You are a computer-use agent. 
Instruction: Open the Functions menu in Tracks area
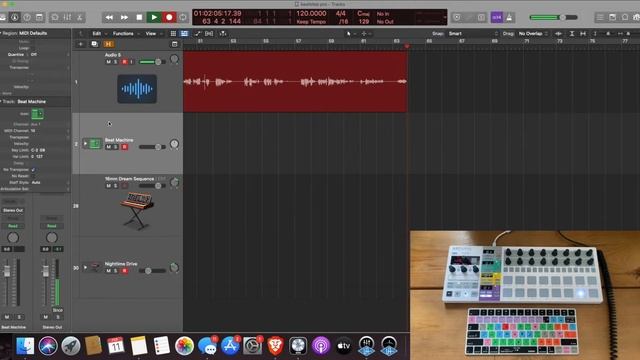[x=125, y=33]
